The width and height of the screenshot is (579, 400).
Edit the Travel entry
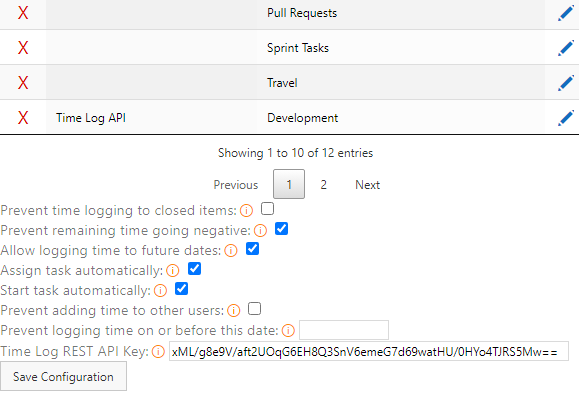point(565,83)
